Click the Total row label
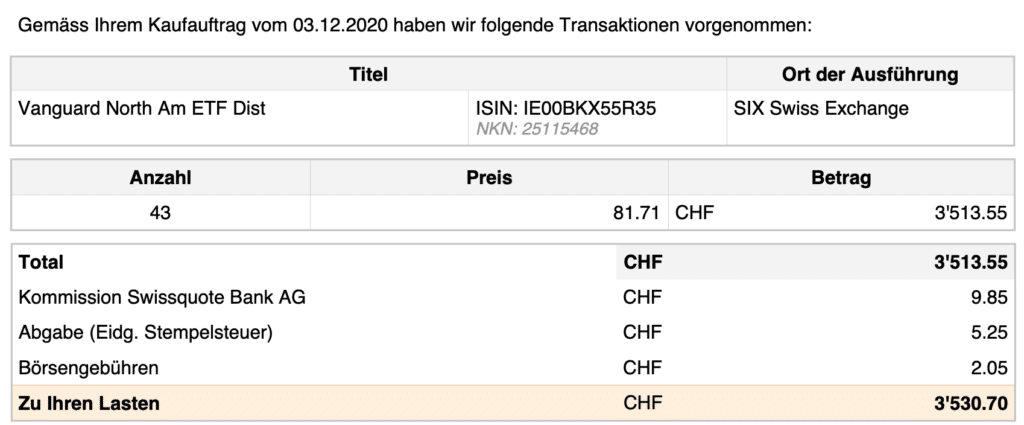Screen dimensions: 1024x425 [x=41, y=262]
